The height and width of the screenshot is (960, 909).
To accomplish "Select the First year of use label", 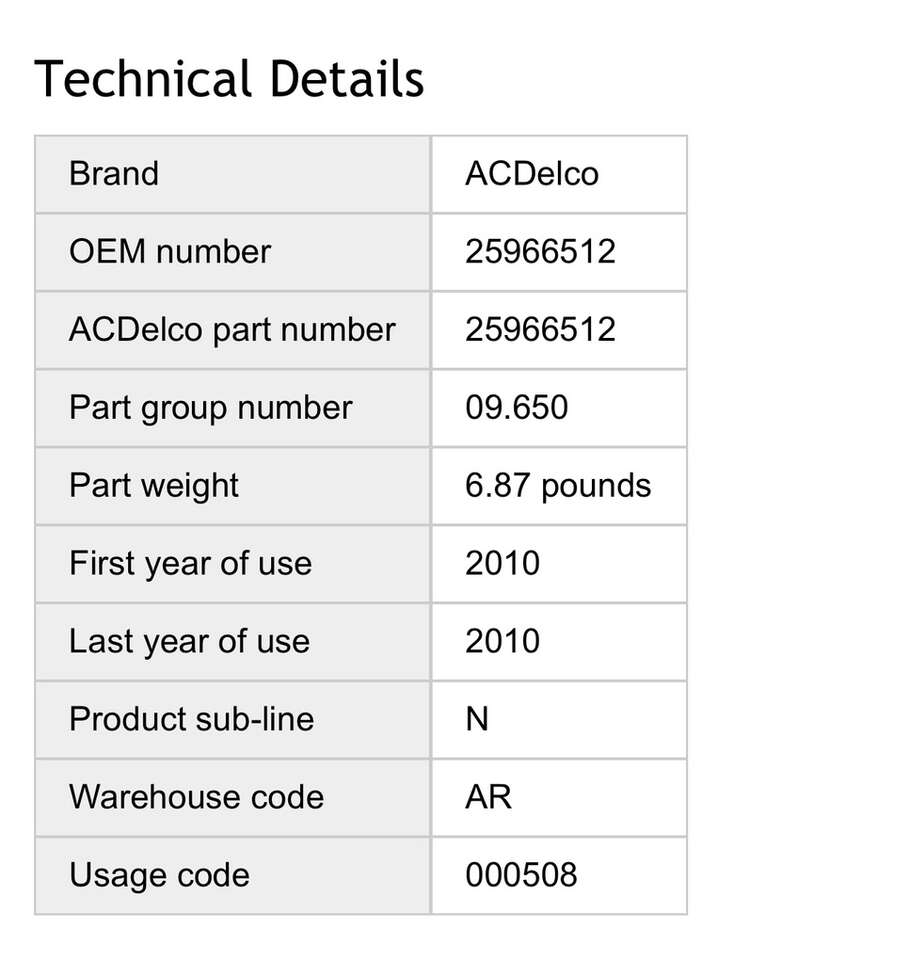I will coord(190,564).
